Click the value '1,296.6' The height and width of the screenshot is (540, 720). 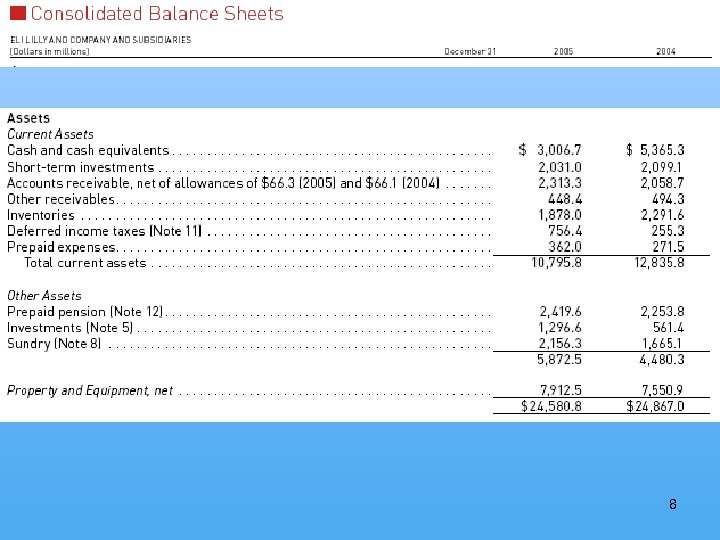pyautogui.click(x=560, y=327)
